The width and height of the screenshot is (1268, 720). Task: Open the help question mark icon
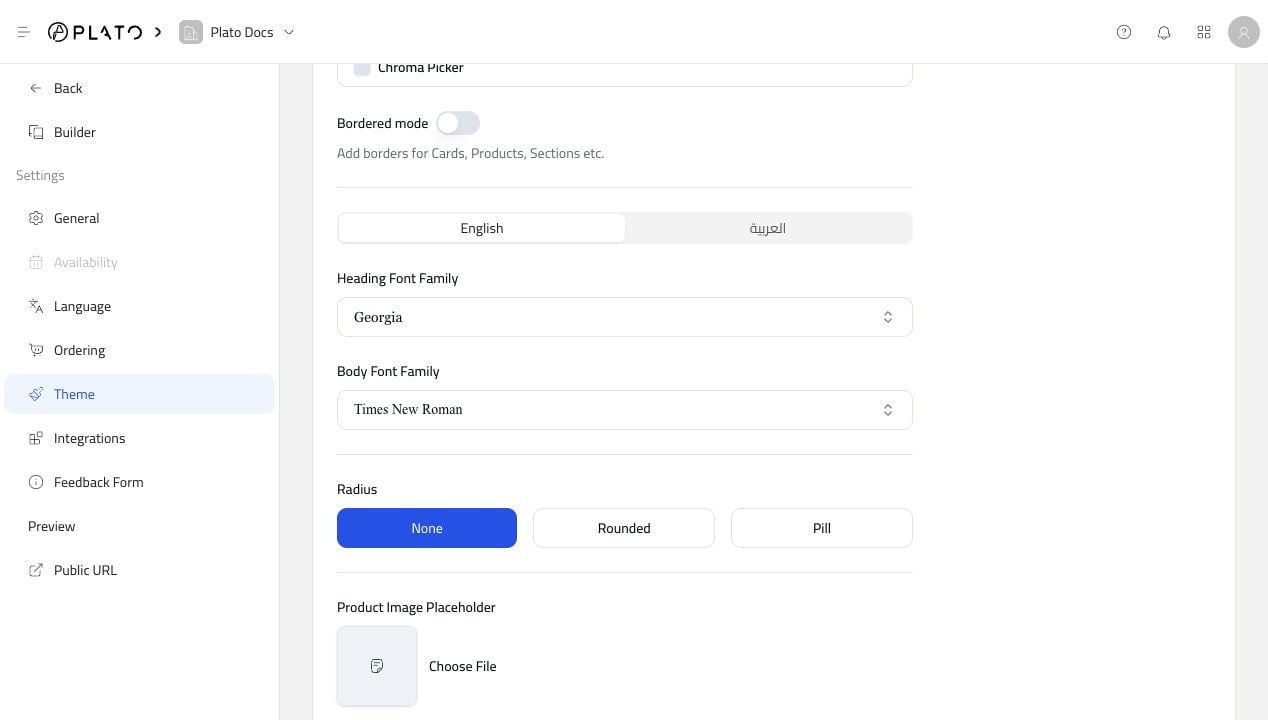click(x=1124, y=32)
